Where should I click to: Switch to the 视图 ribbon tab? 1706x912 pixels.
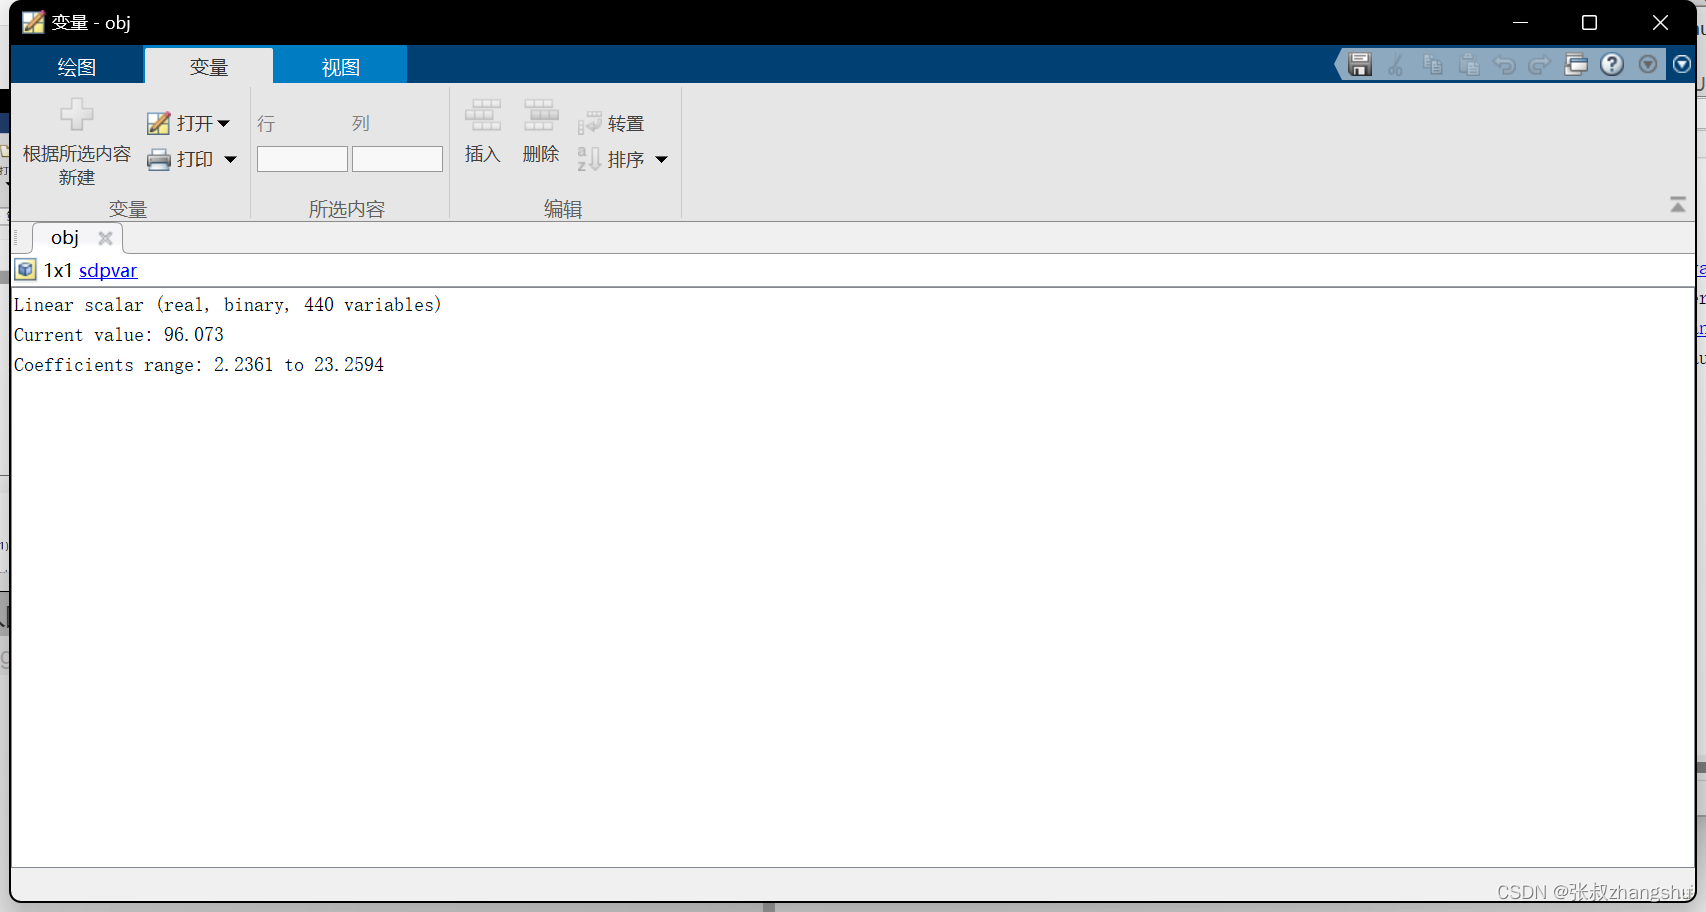(340, 65)
